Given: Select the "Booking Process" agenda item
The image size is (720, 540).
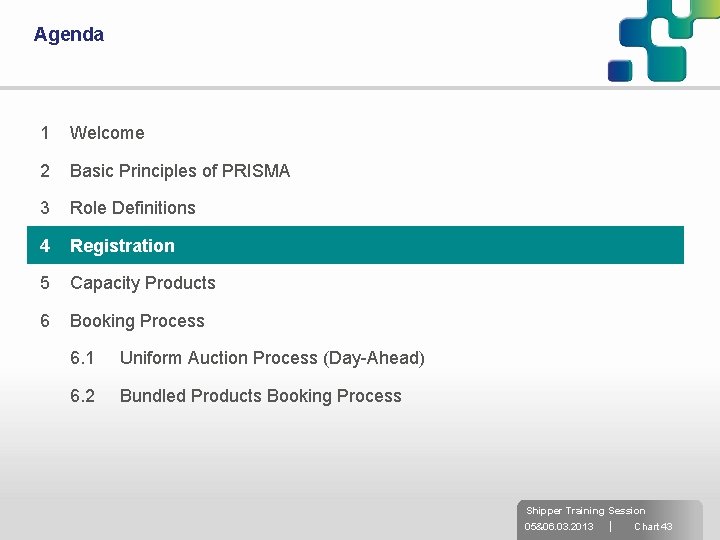Looking at the screenshot, I should 137,321.
